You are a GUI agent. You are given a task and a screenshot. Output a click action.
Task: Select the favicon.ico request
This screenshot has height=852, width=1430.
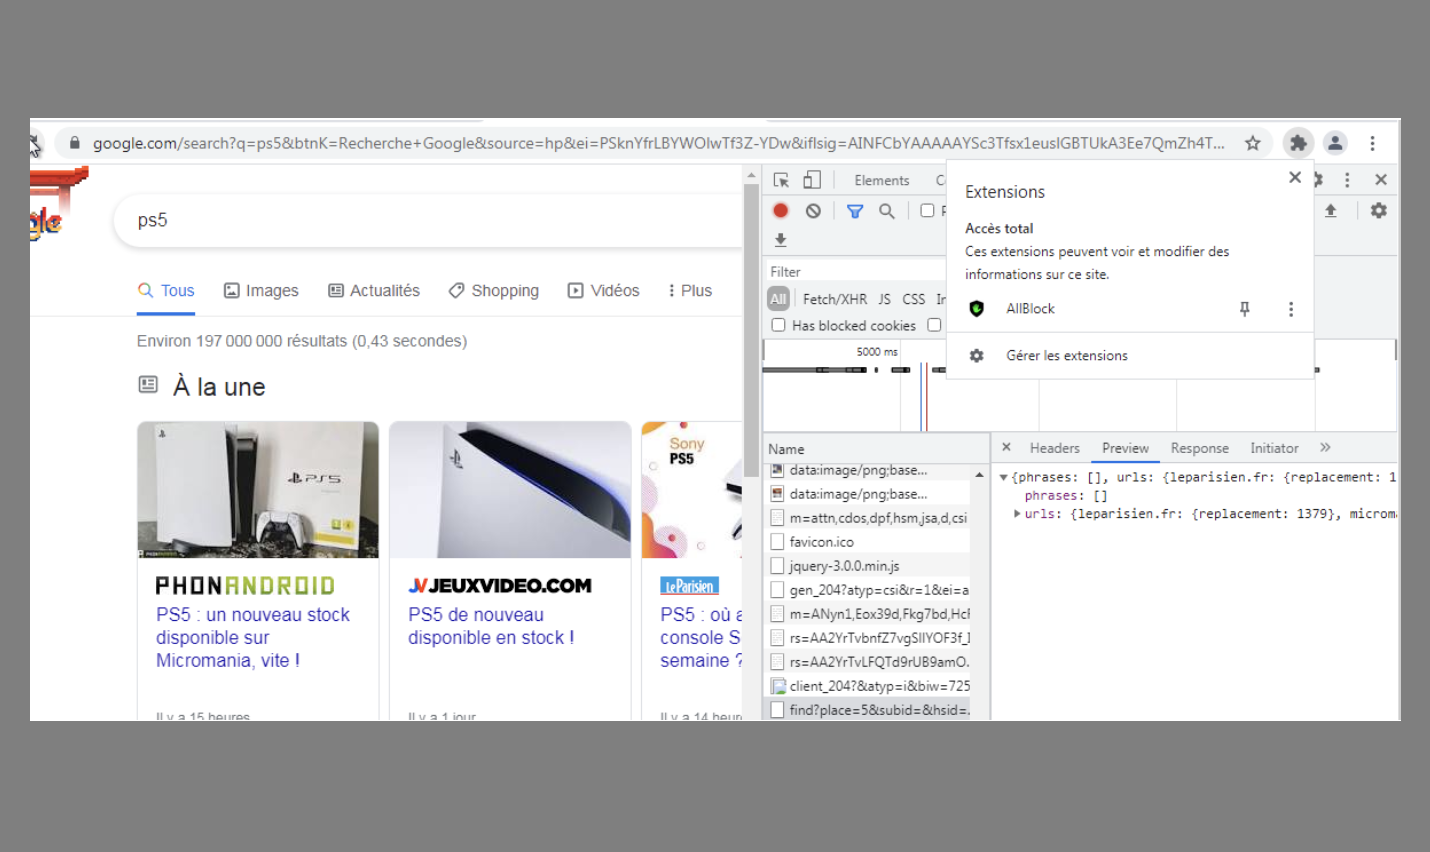(x=867, y=542)
